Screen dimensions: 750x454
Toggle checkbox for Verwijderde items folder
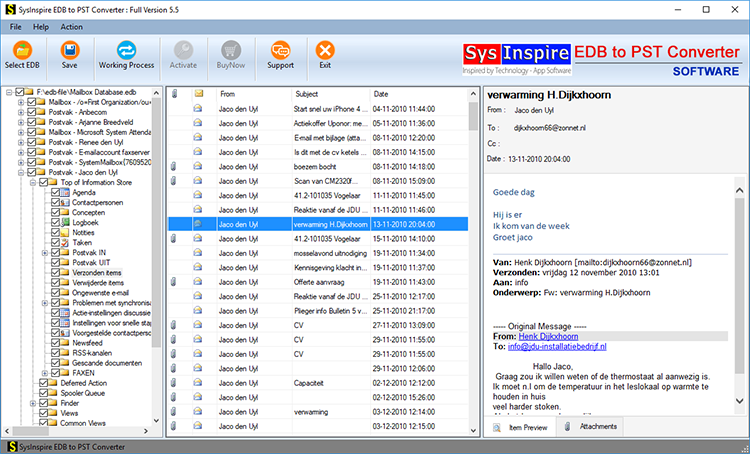(x=55, y=283)
